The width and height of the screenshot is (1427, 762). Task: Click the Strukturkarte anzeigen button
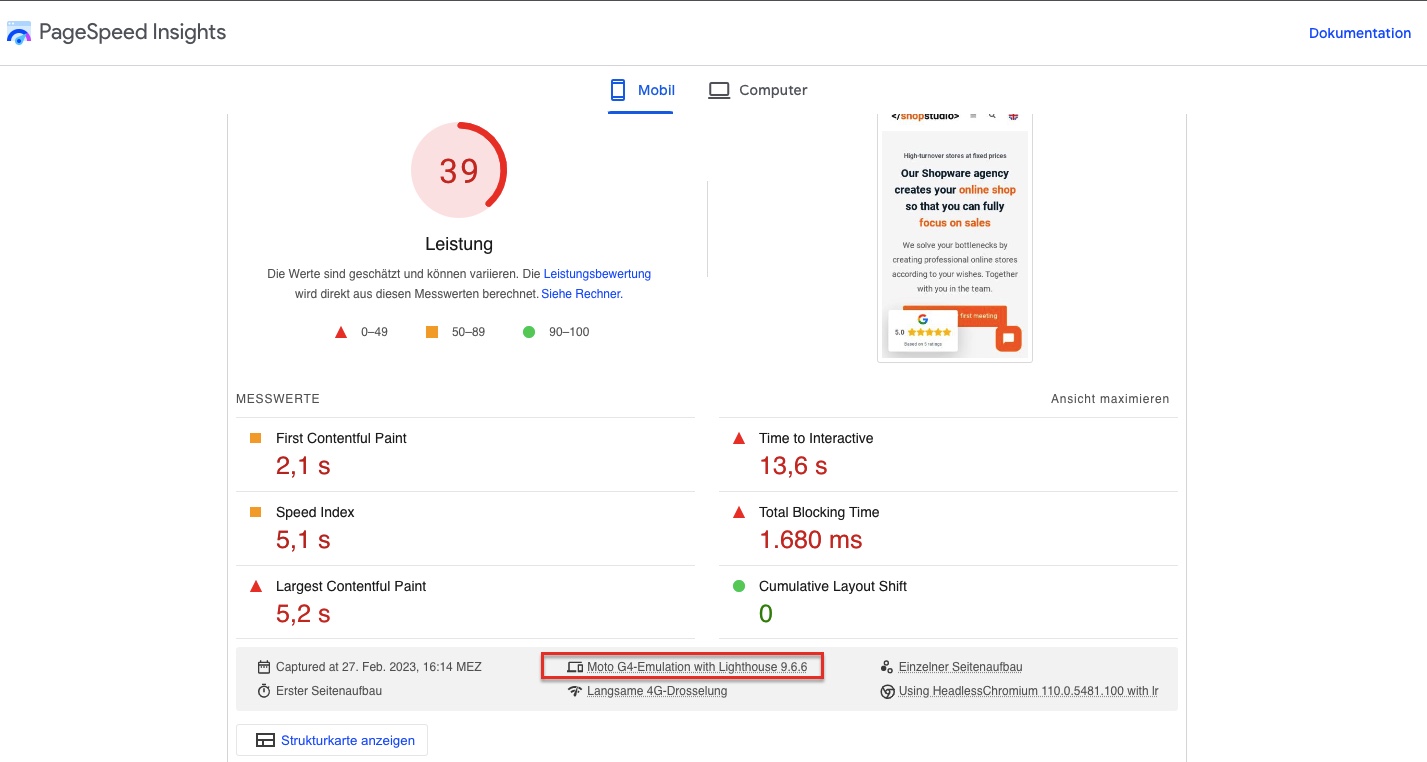click(x=332, y=740)
